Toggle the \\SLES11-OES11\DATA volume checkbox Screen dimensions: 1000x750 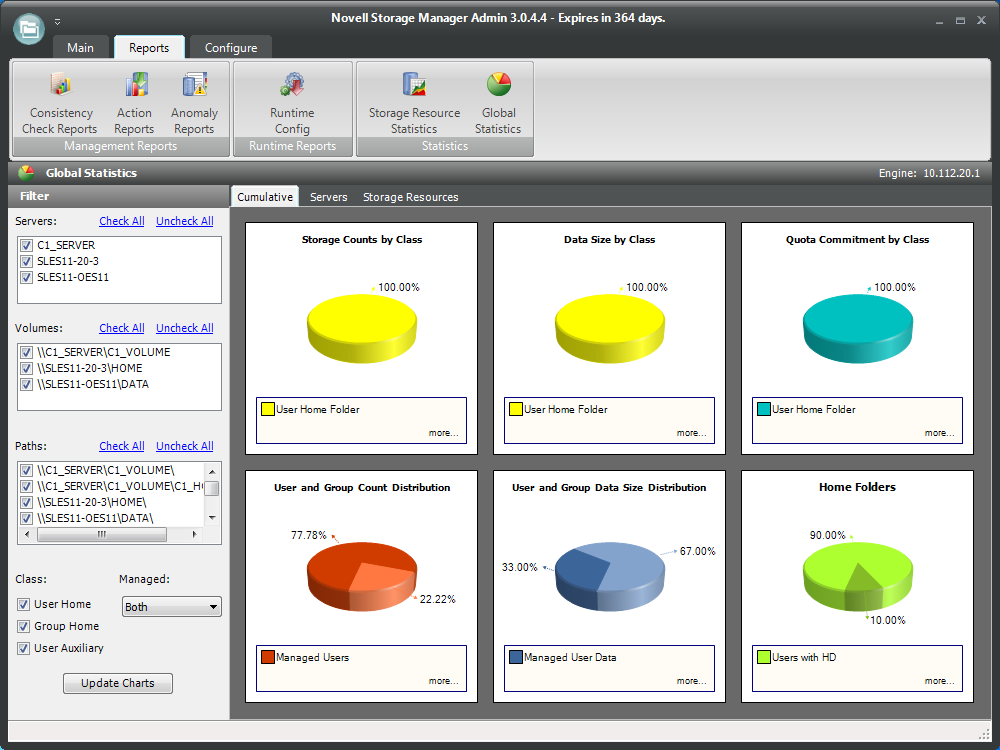(26, 384)
